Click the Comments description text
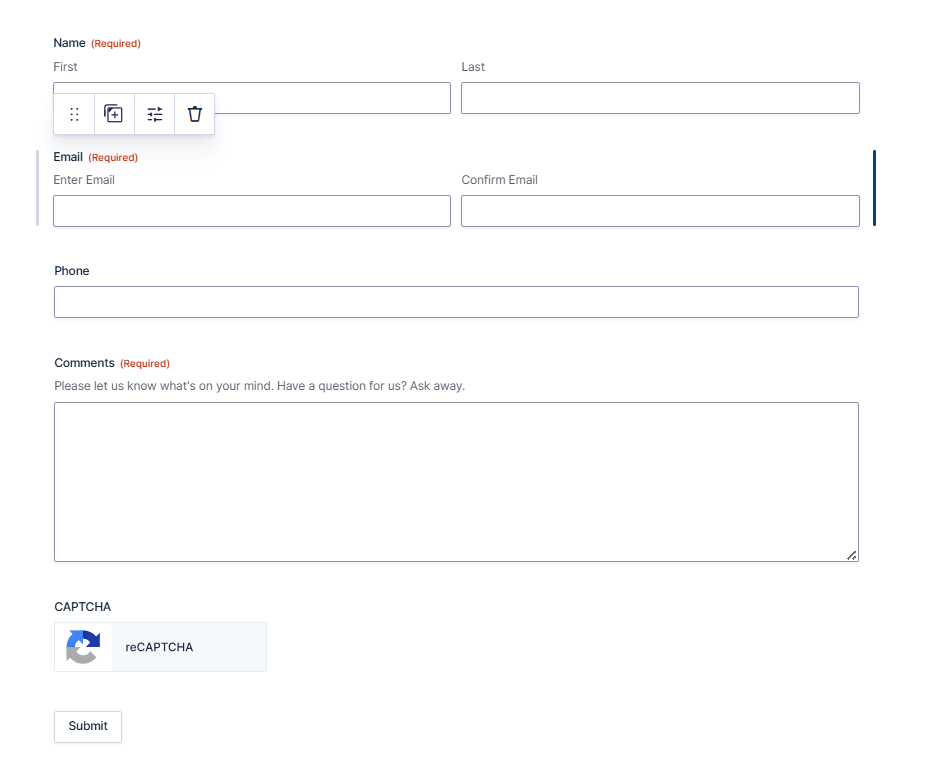The height and width of the screenshot is (777, 942). coord(260,386)
